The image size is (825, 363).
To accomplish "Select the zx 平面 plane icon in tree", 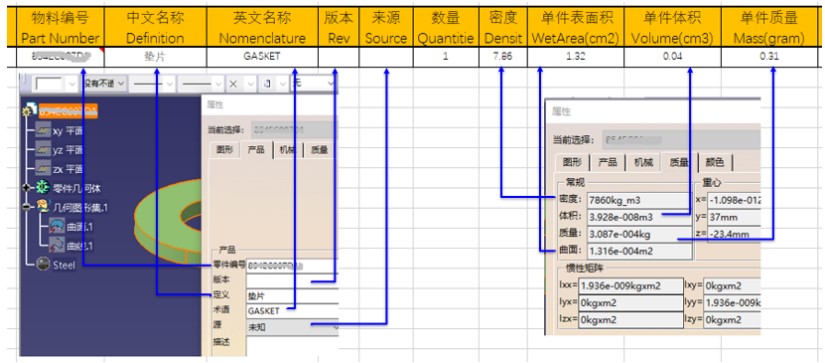I will pos(43,169).
